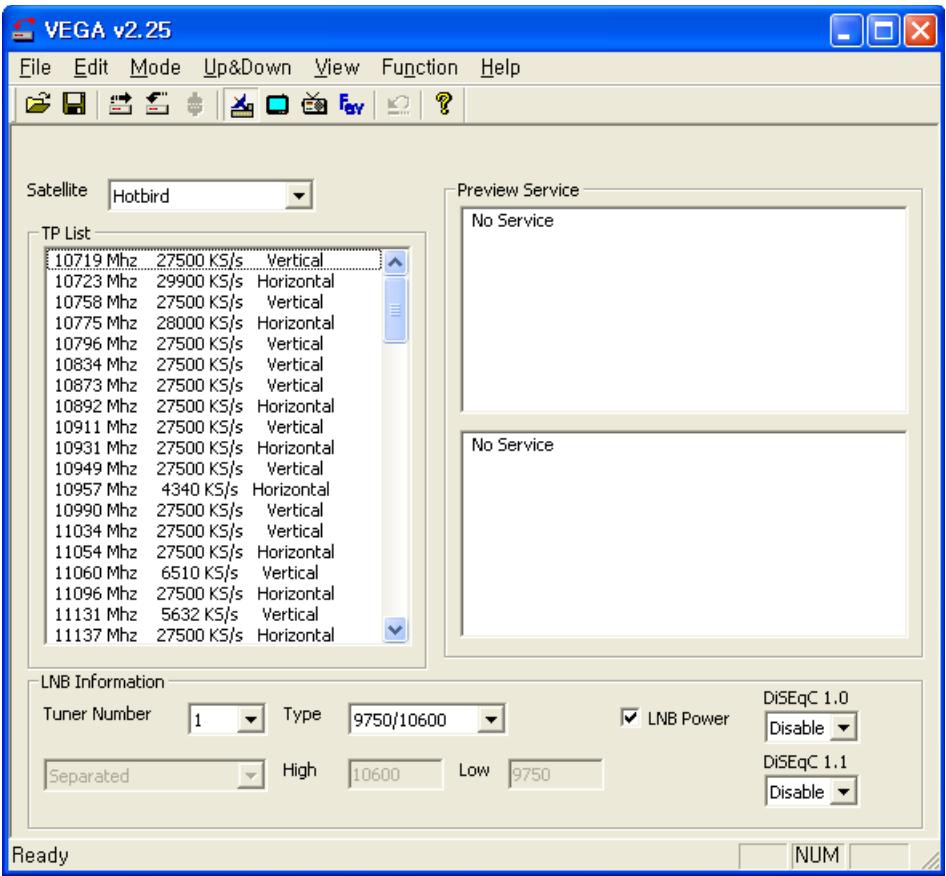Maximize the VEGA window
The image size is (946, 876).
883,30
